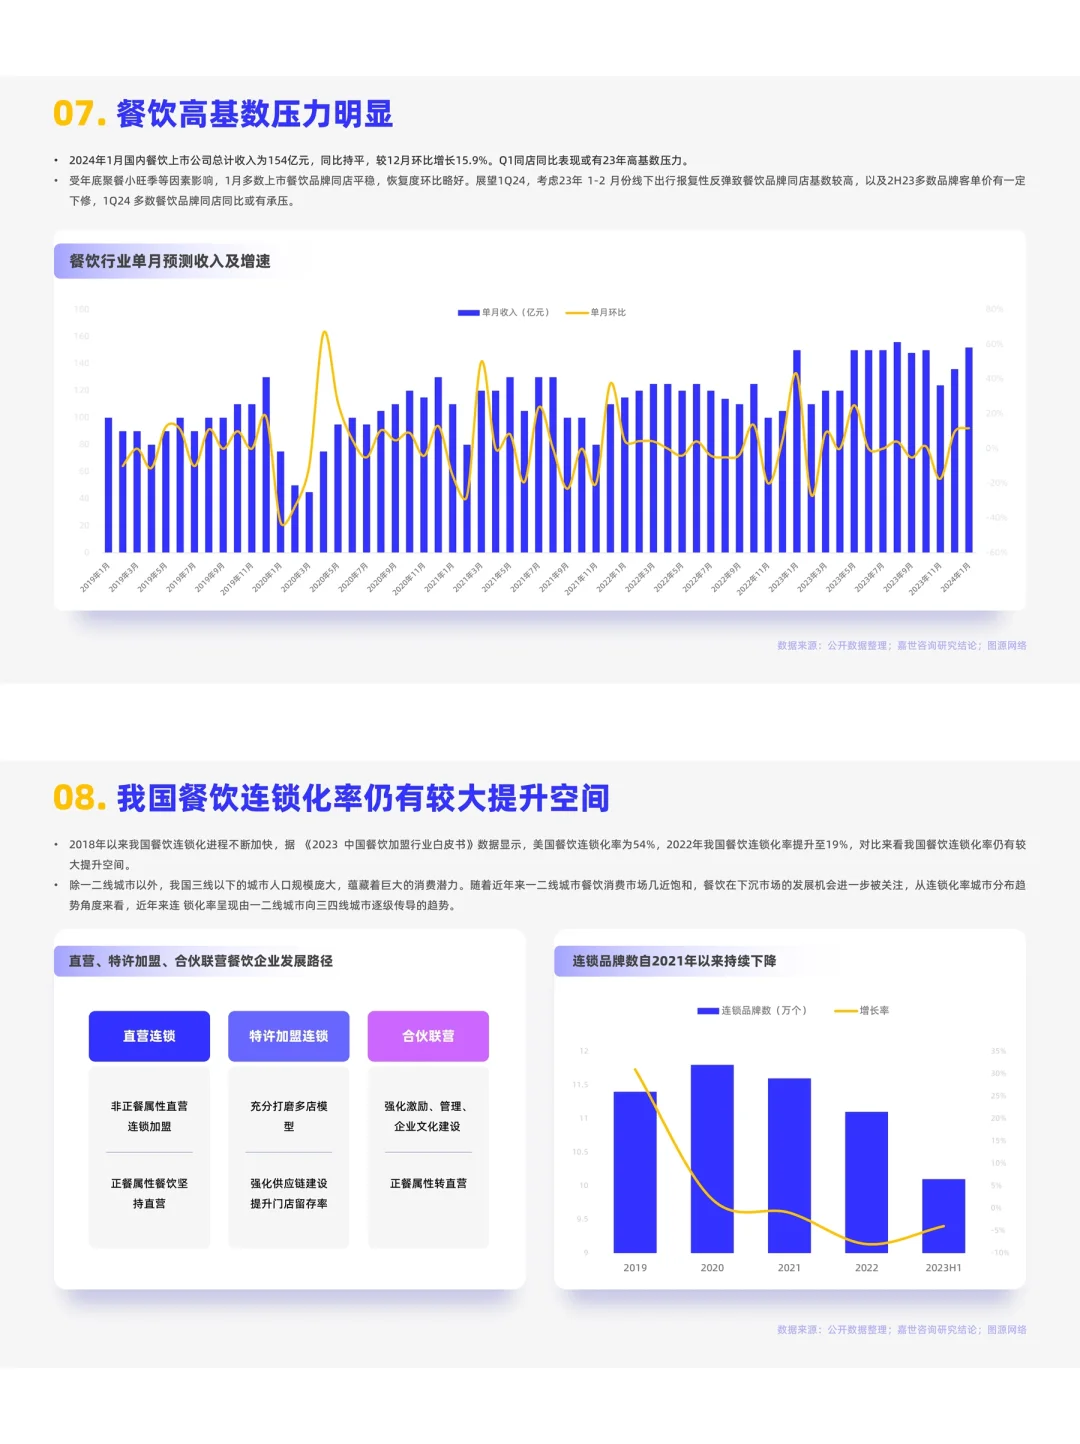Click x-axis label 2020 in chain brand chart
Viewport: 1080px width, 1444px height.
[712, 1268]
